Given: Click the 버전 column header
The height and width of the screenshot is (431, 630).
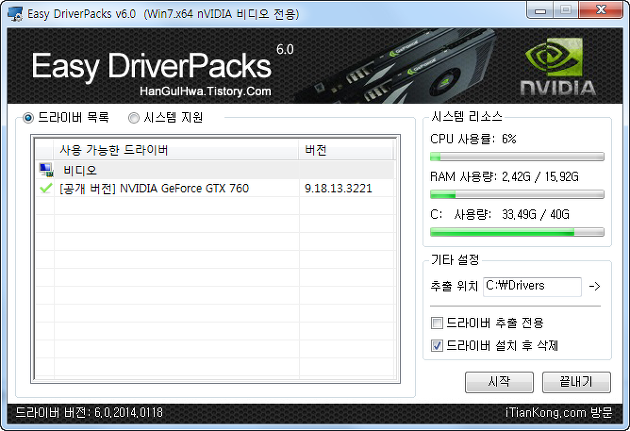Looking at the screenshot, I should pos(346,150).
